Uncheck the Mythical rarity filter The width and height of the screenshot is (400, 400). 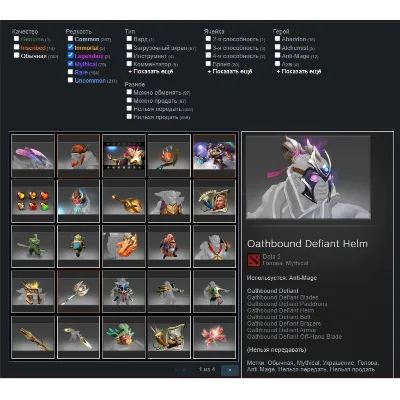pos(70,64)
